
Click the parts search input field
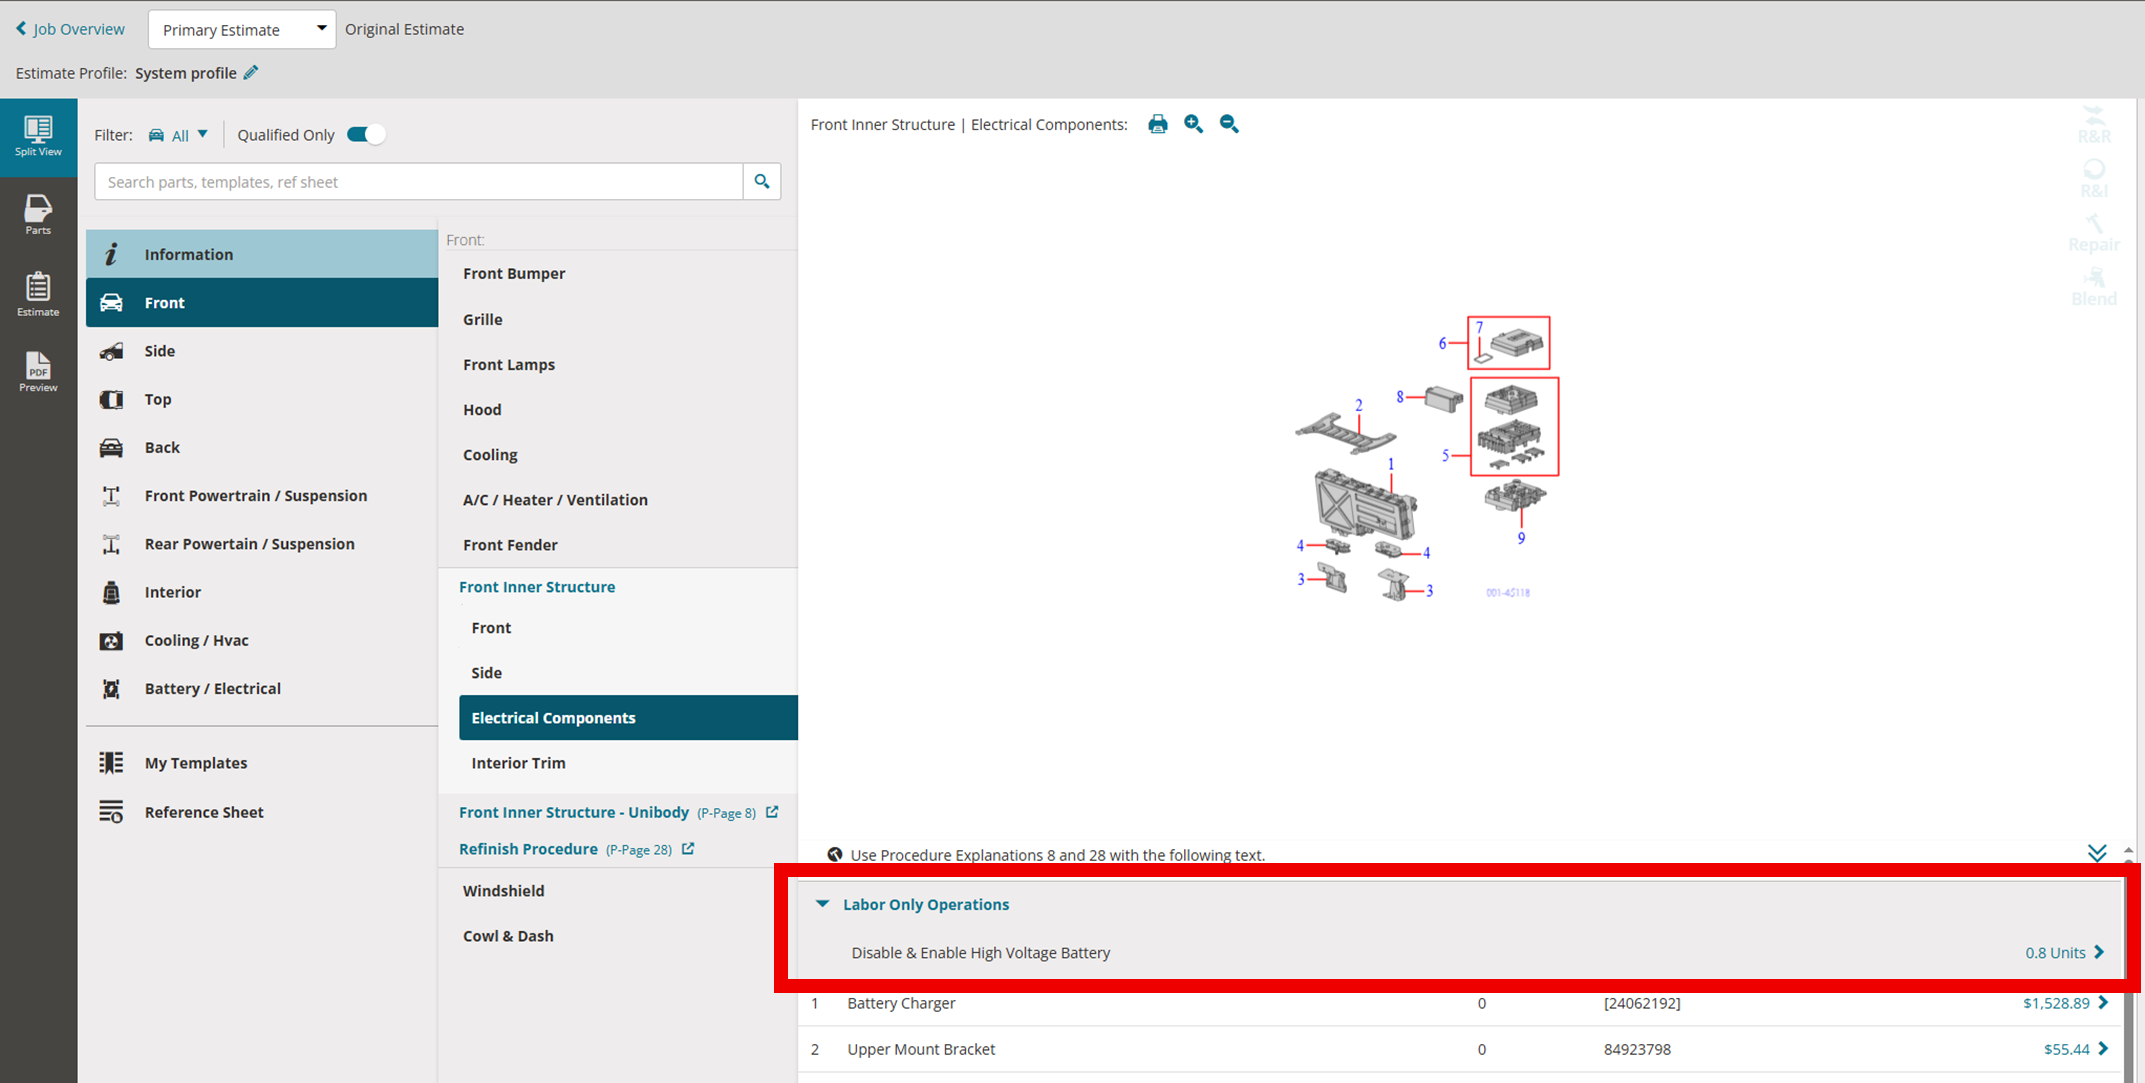[x=418, y=181]
